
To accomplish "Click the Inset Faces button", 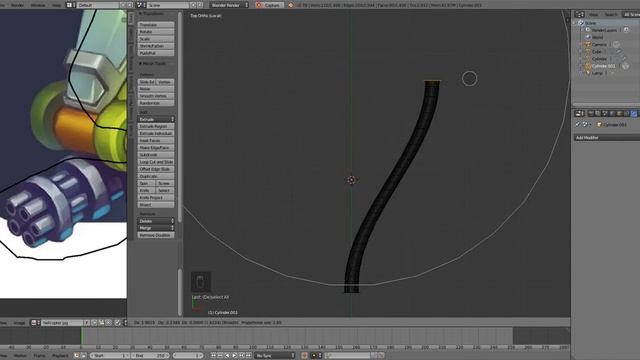I will 156,140.
